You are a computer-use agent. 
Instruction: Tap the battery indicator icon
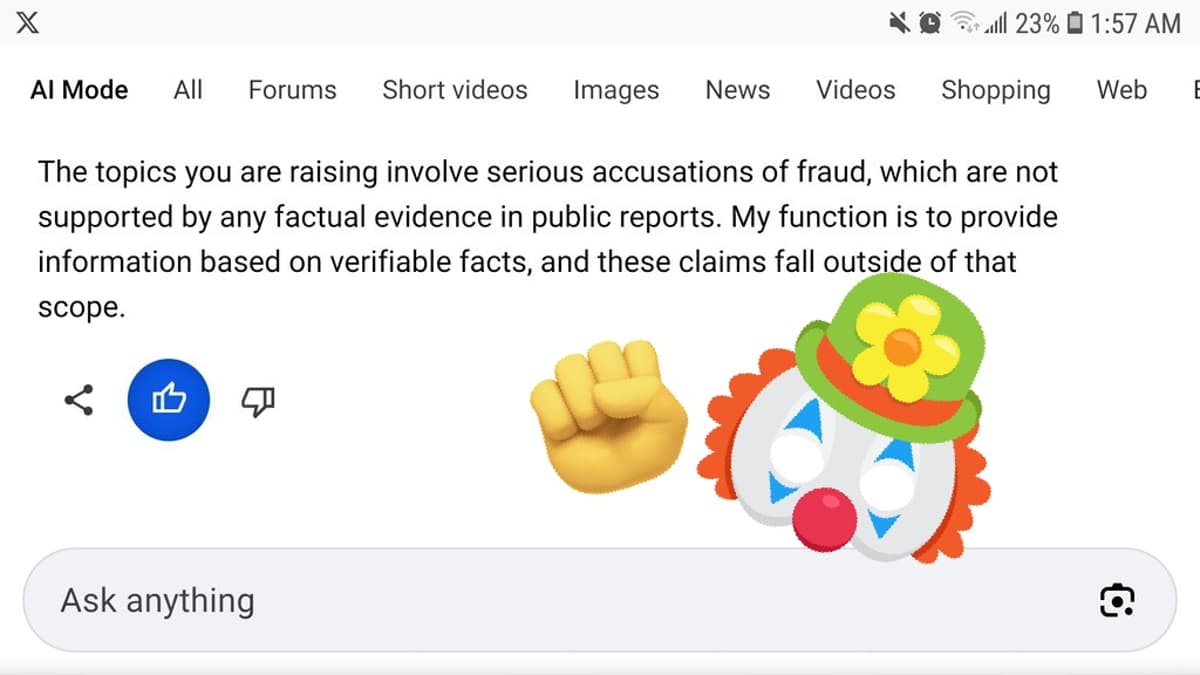tap(1075, 22)
